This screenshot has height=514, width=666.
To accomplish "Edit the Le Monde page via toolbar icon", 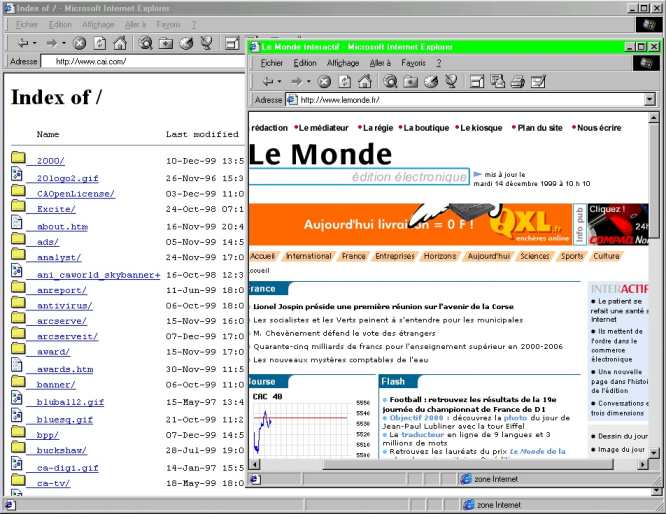I will [x=538, y=81].
